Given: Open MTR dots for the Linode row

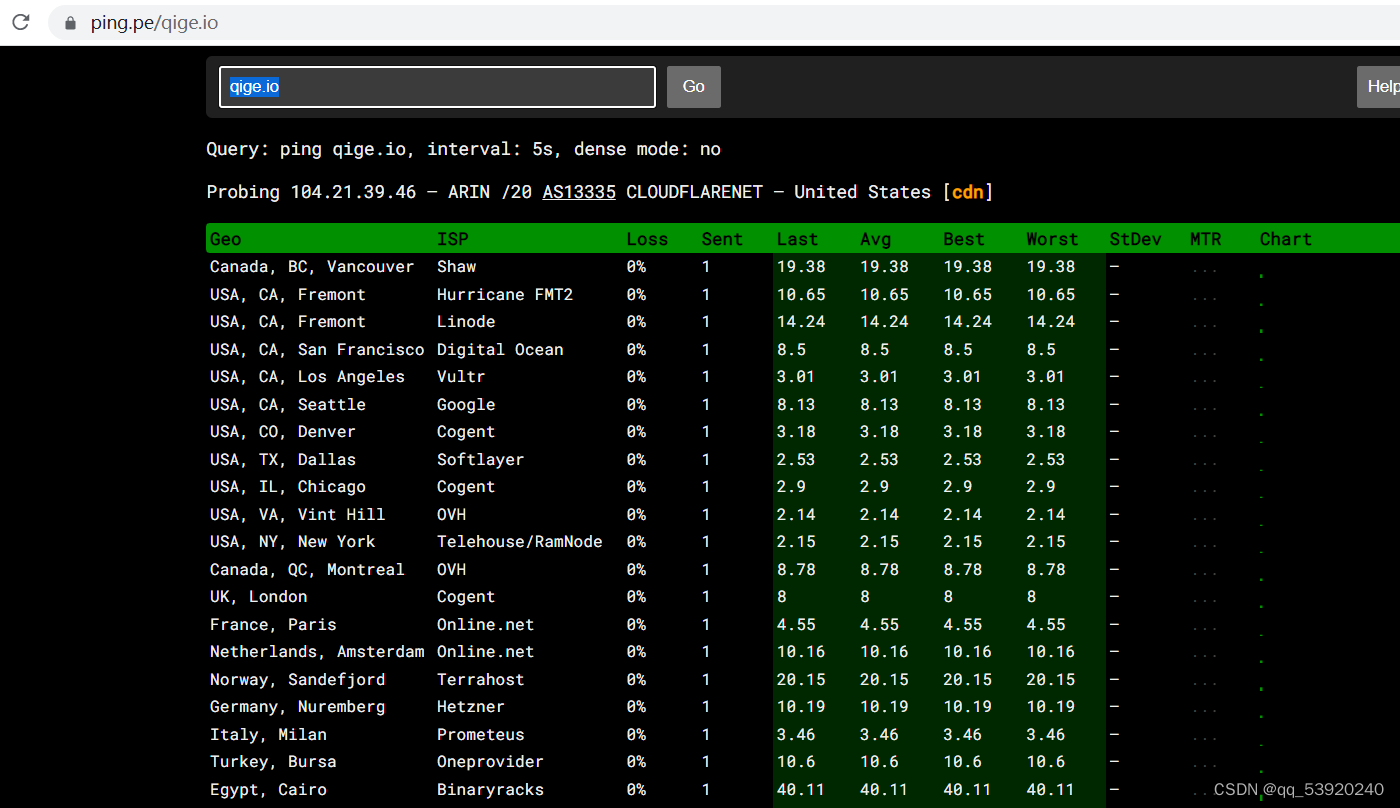Looking at the screenshot, I should (x=1205, y=324).
